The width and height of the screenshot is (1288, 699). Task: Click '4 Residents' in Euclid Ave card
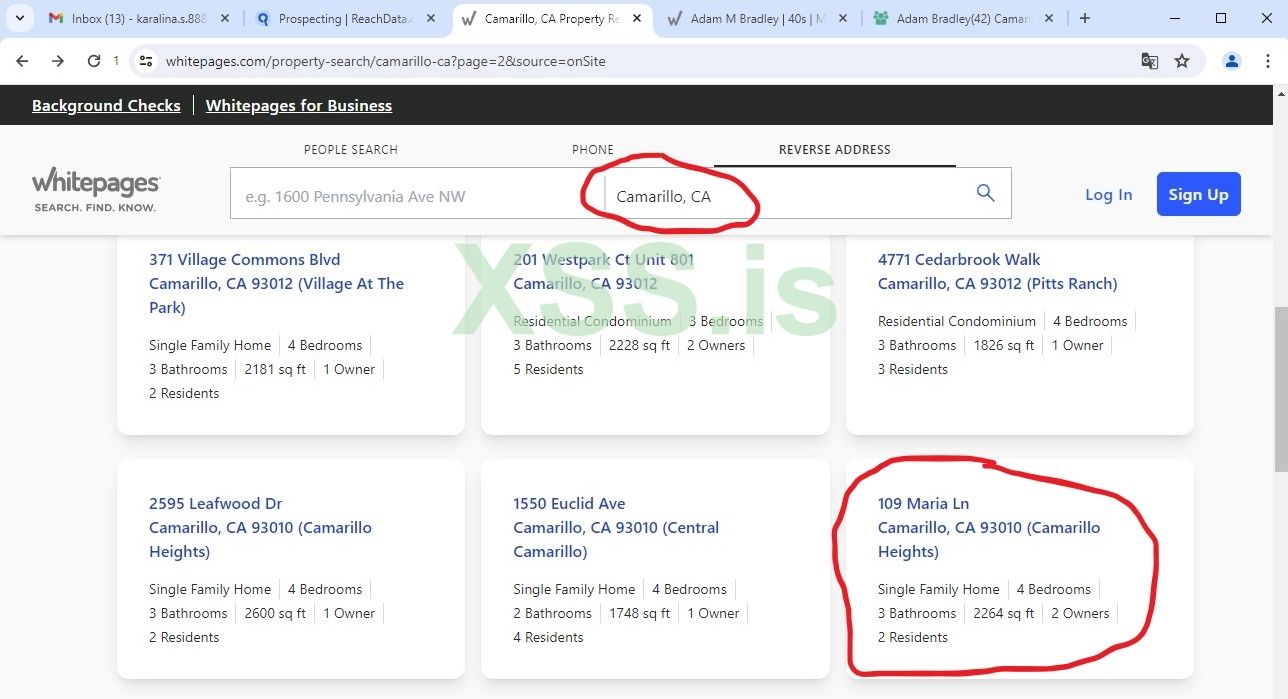pos(548,637)
